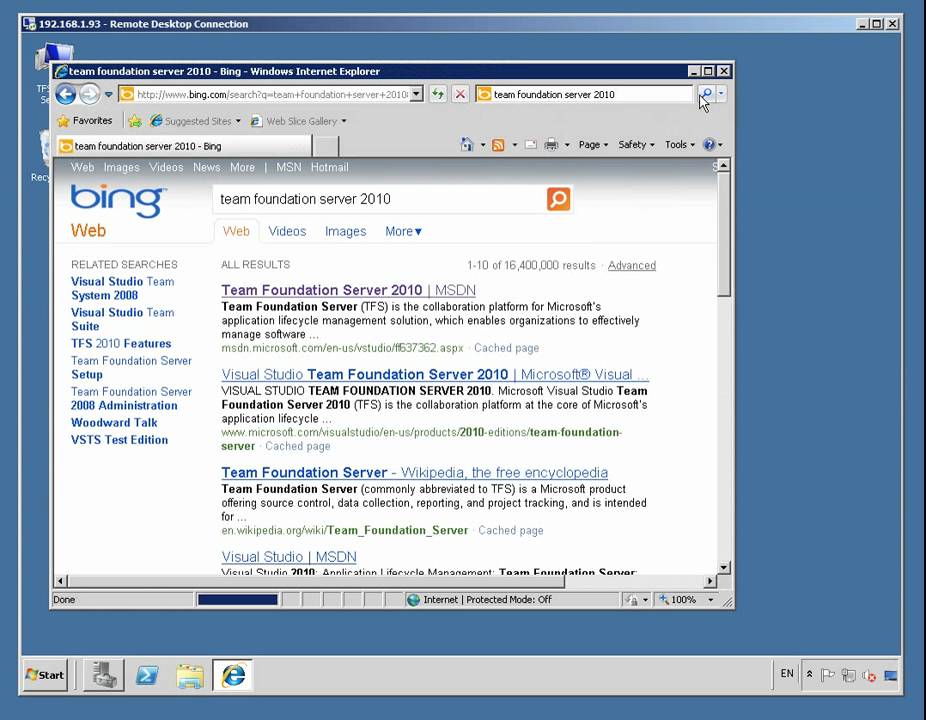Click the Action Center flag tray icon

pos(827,675)
